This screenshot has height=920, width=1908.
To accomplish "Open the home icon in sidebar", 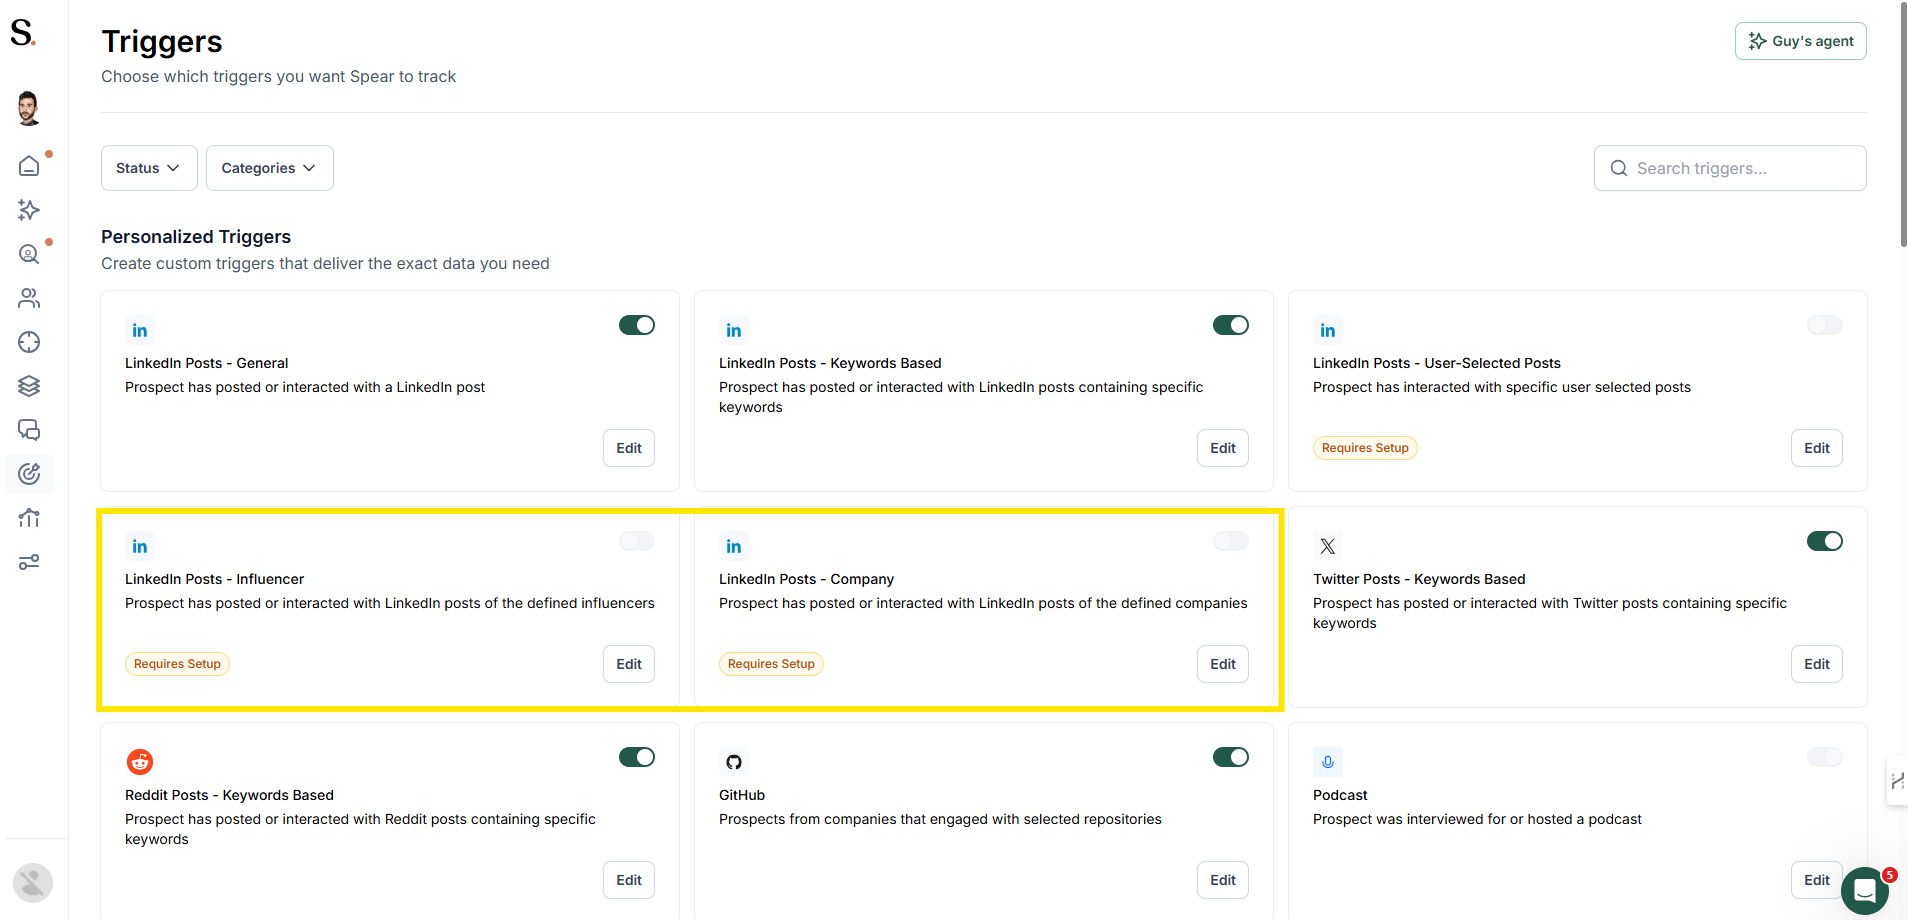I will click(29, 166).
